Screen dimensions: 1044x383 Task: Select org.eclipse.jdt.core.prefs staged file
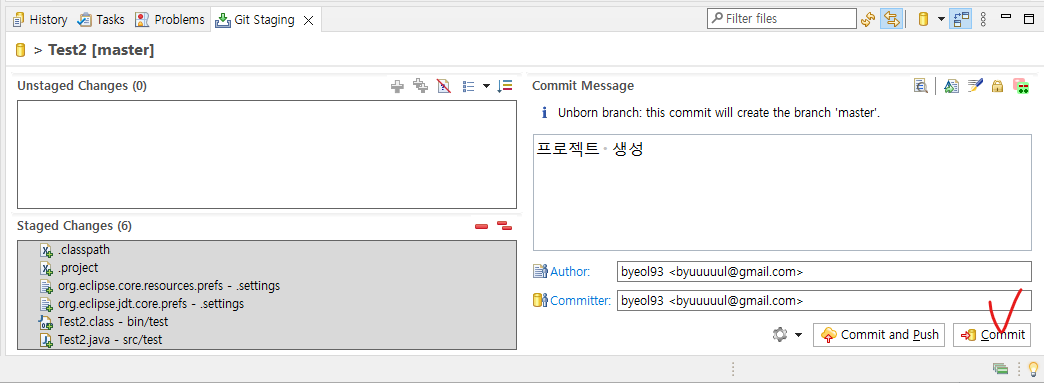pos(267,304)
